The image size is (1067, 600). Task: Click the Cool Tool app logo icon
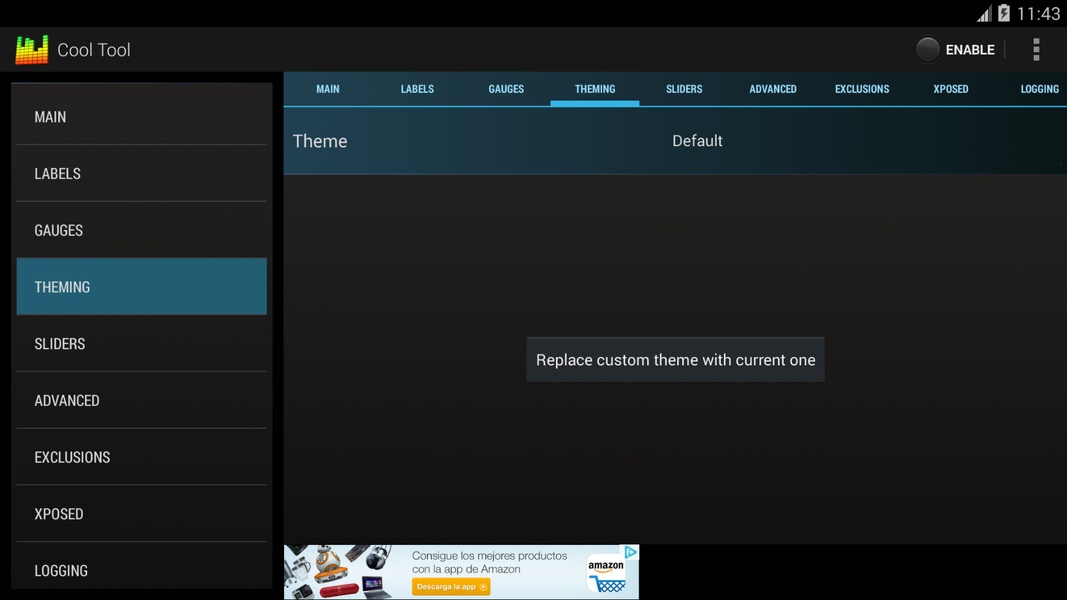(x=31, y=50)
